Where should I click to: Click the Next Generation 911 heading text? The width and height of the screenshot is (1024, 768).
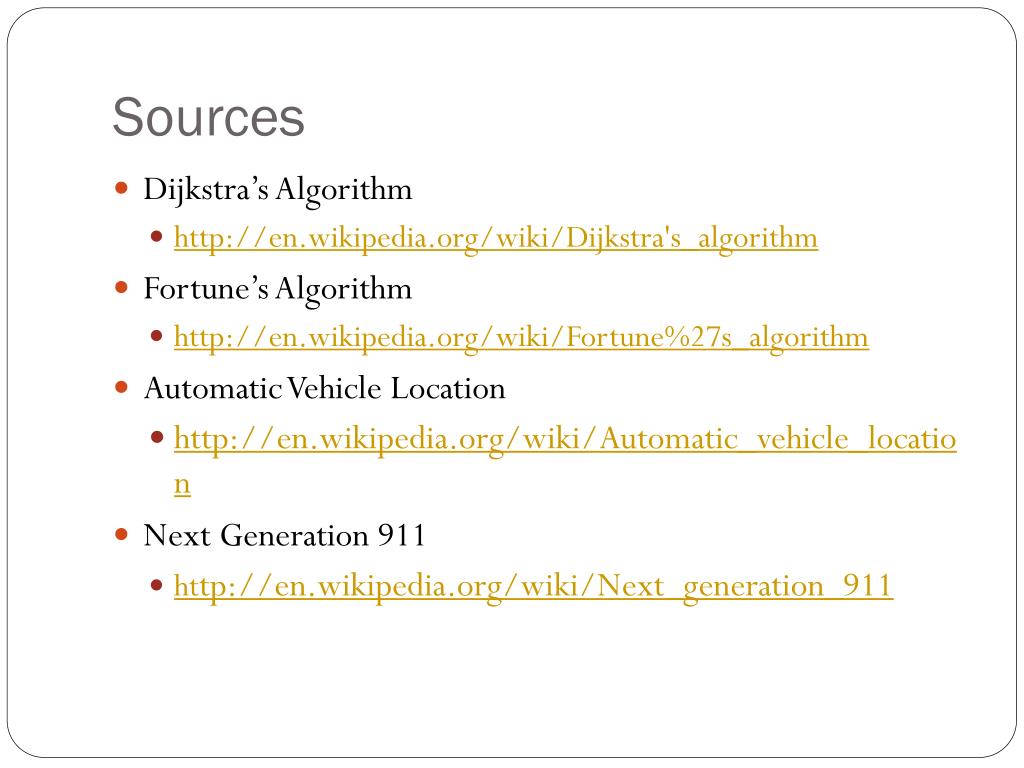pyautogui.click(x=284, y=536)
